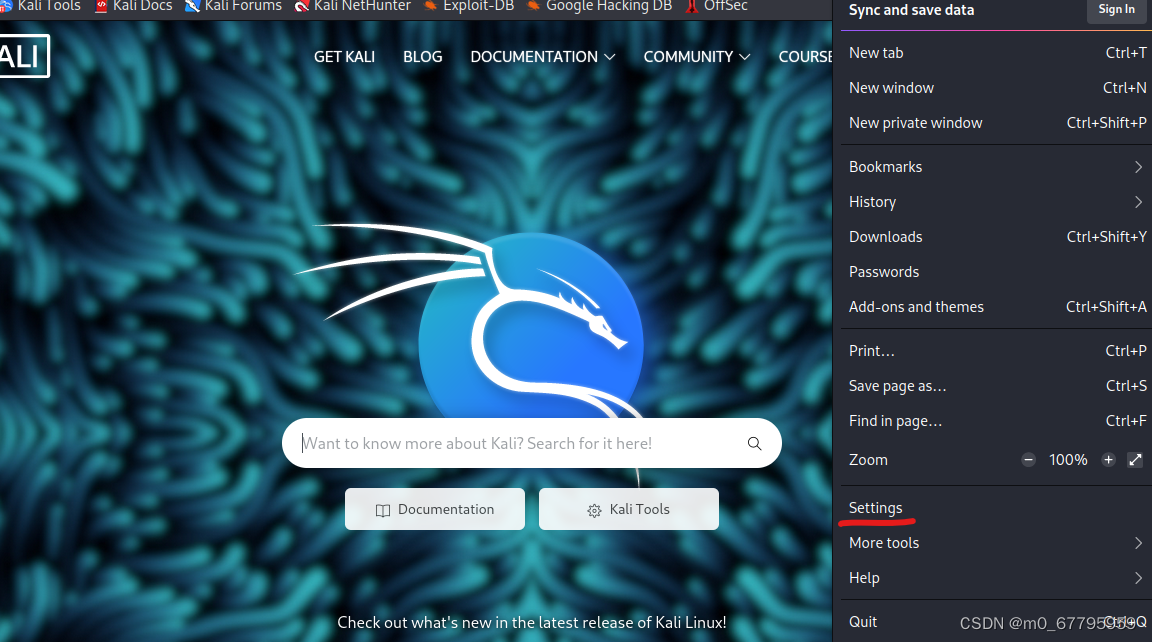Open the Kali Docs bookmark
1152x642 pixels.
(x=134, y=6)
